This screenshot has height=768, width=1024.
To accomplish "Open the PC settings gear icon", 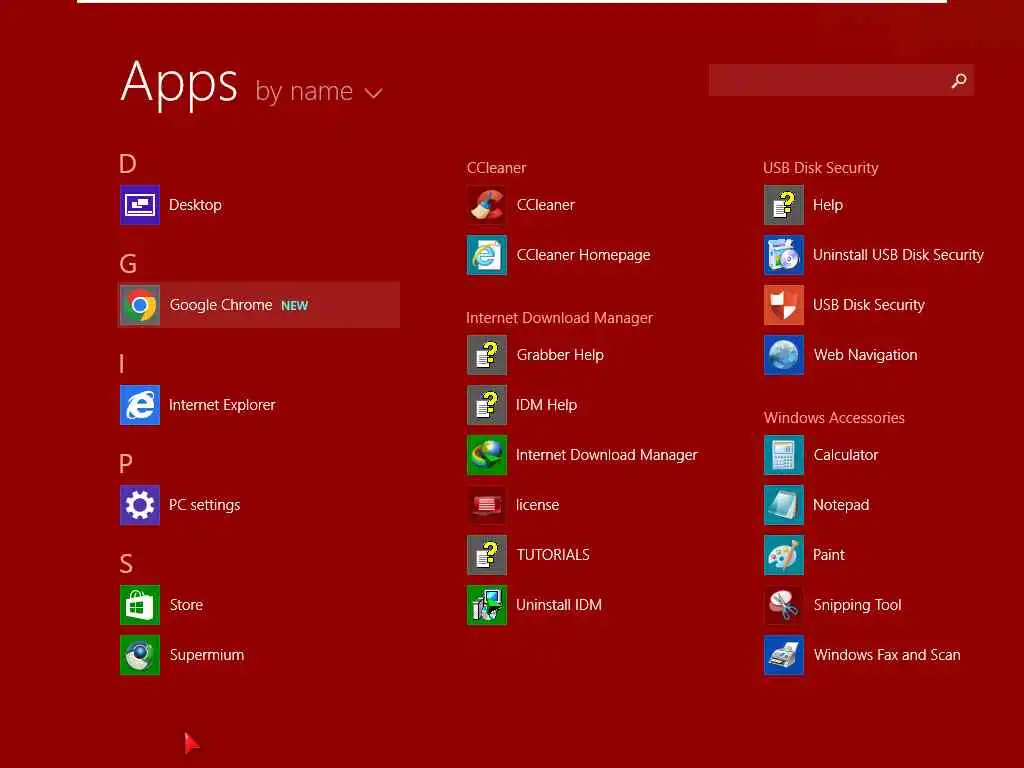I will click(140, 505).
